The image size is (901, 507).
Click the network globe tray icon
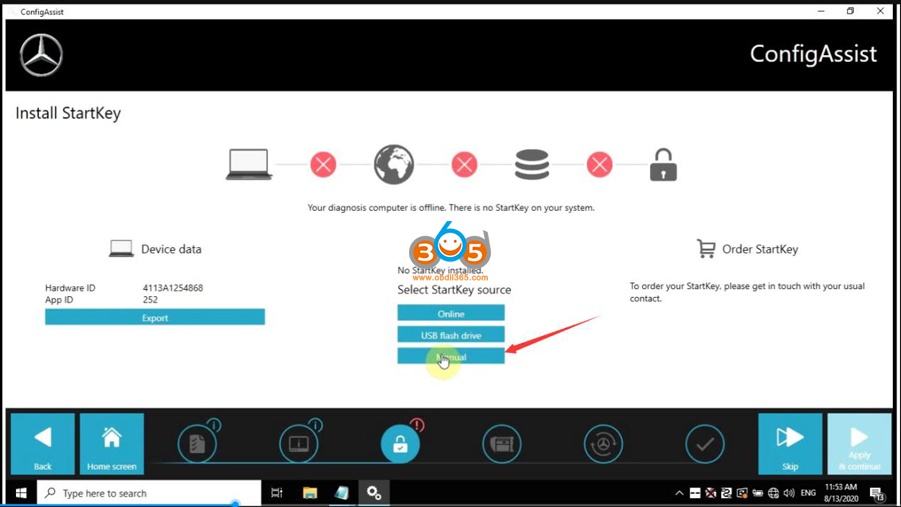(x=773, y=493)
